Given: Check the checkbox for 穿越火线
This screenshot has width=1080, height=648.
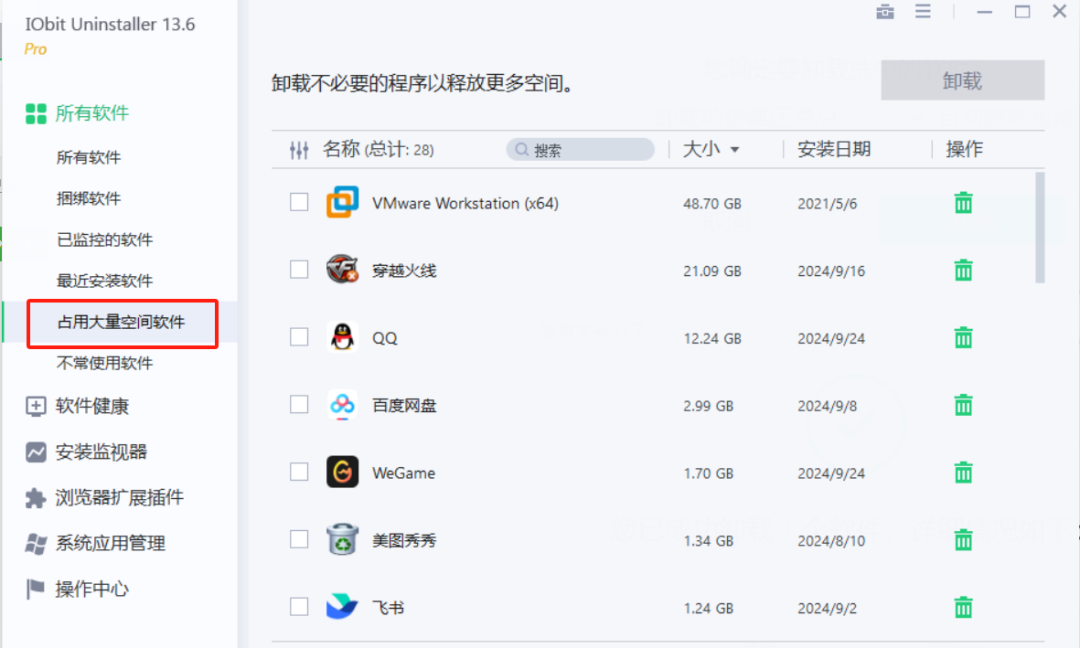Looking at the screenshot, I should pos(298,270).
